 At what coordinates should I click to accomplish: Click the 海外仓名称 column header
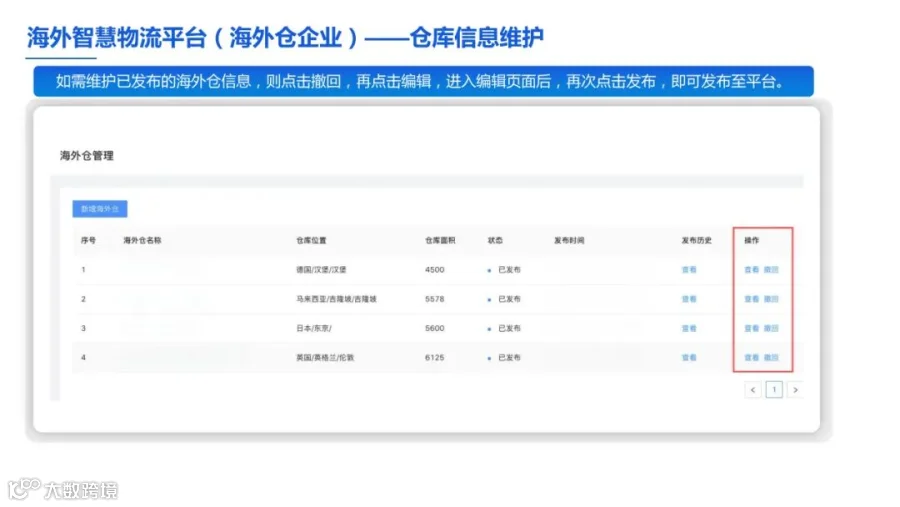click(x=142, y=240)
